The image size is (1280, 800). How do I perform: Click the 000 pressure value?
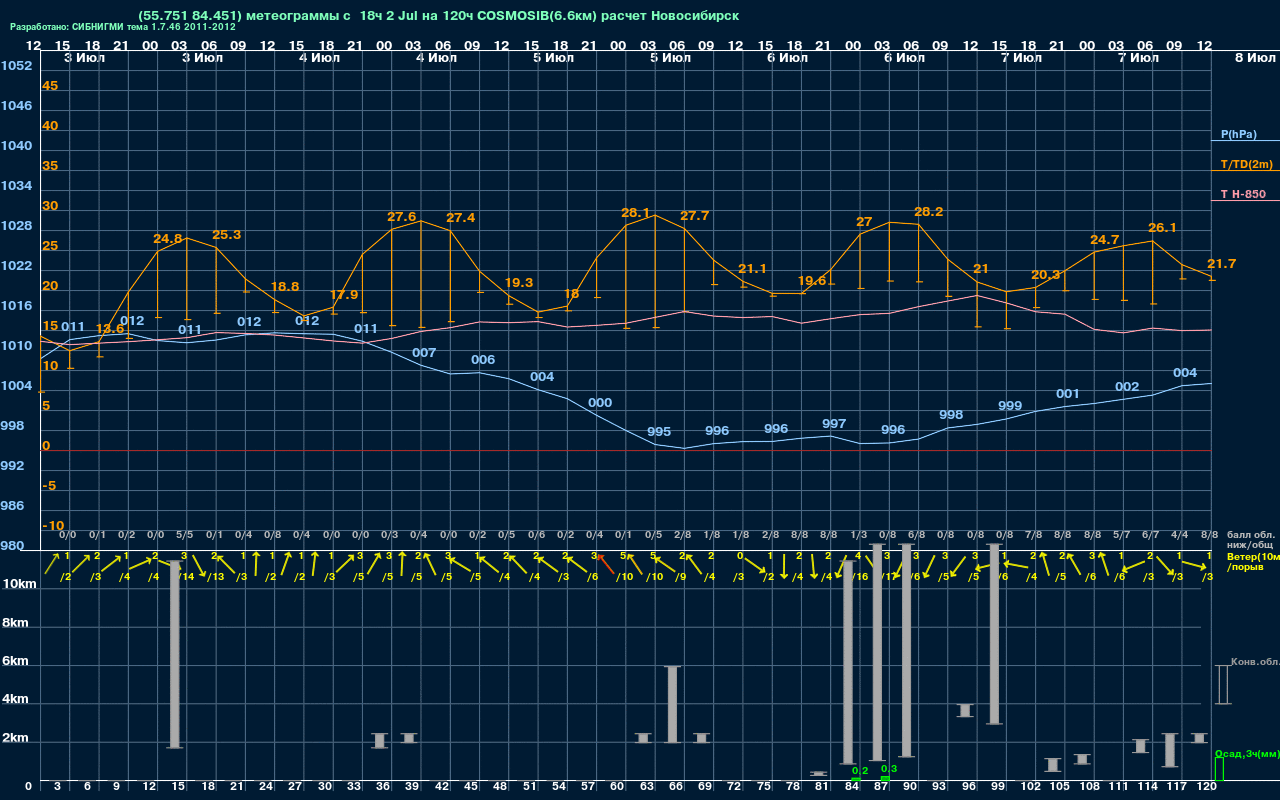click(x=600, y=402)
